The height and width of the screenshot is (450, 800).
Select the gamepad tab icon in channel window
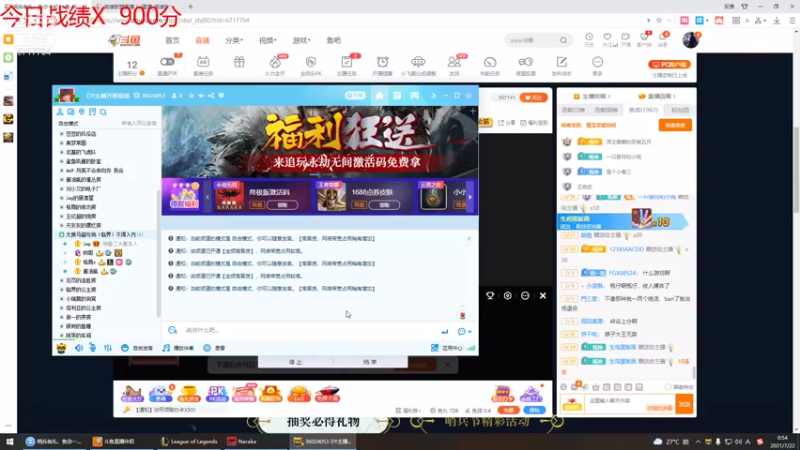[414, 95]
